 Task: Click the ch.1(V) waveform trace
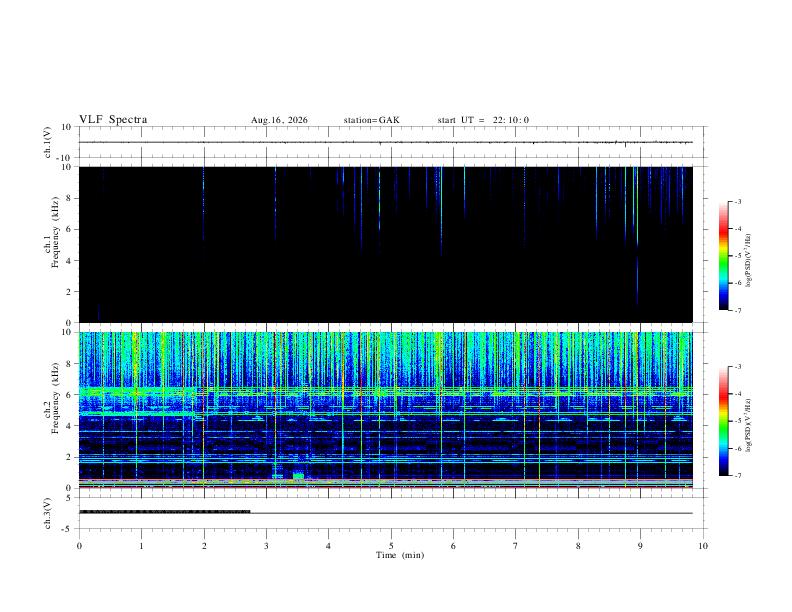385,142
